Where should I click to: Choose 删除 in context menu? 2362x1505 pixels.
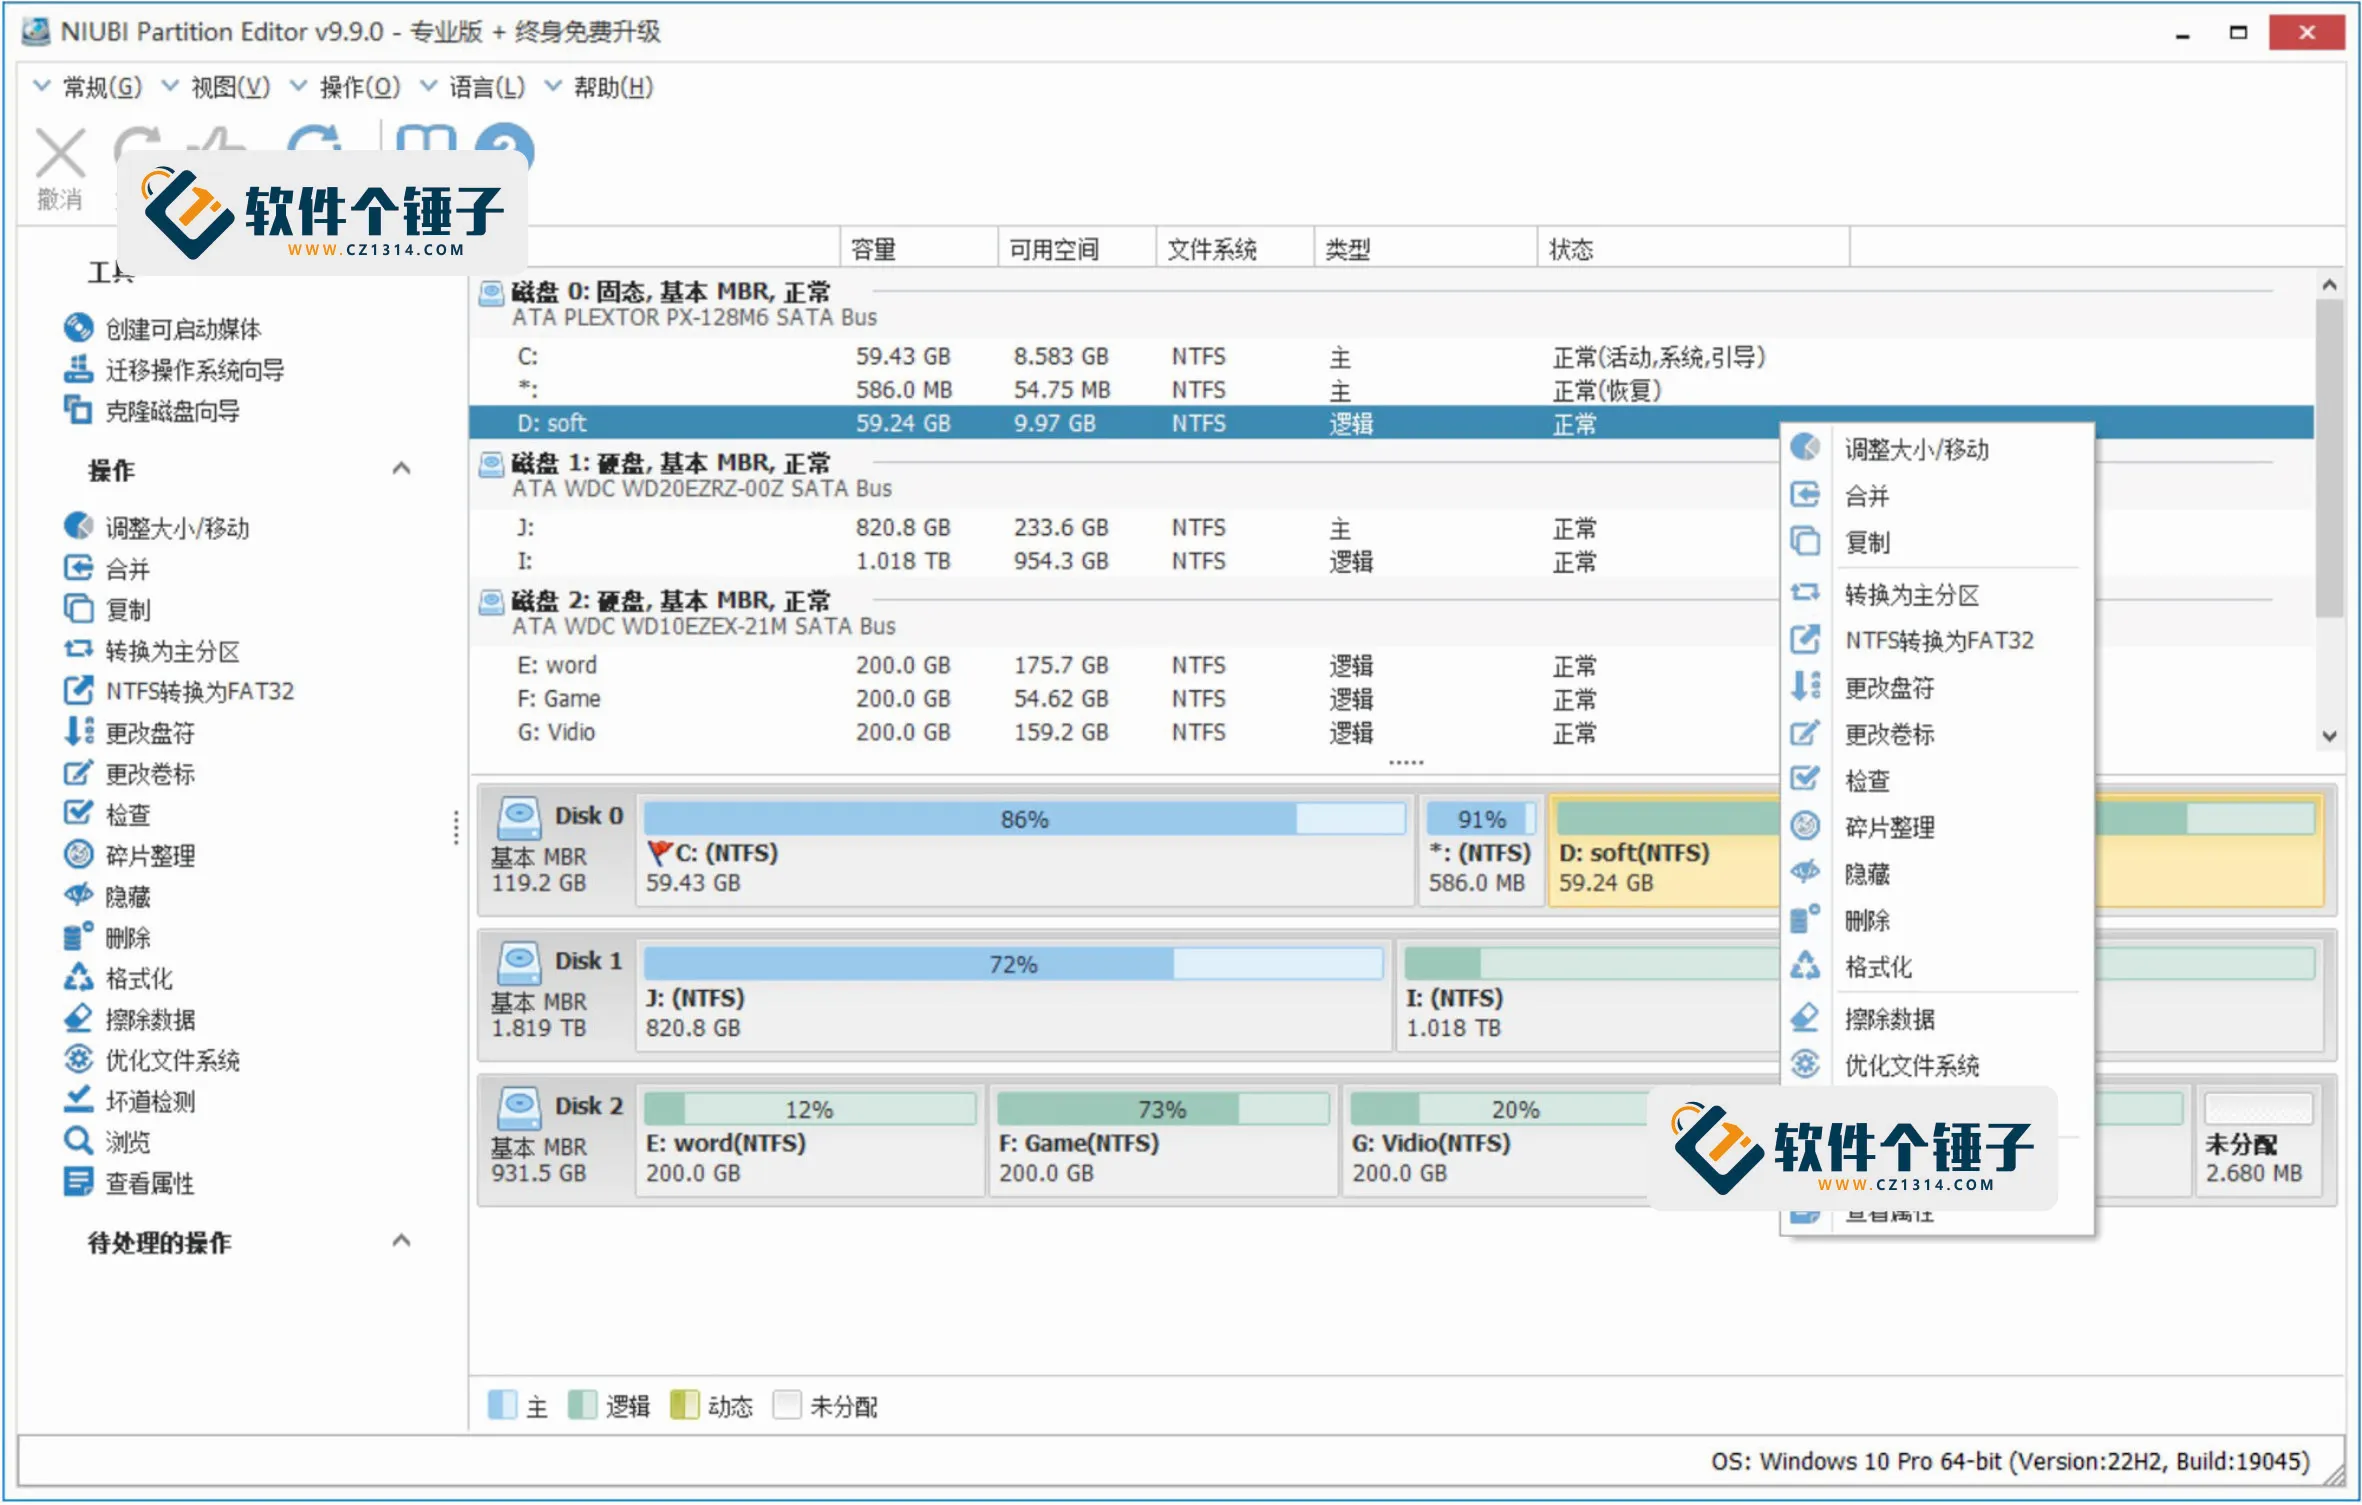click(x=1937, y=920)
